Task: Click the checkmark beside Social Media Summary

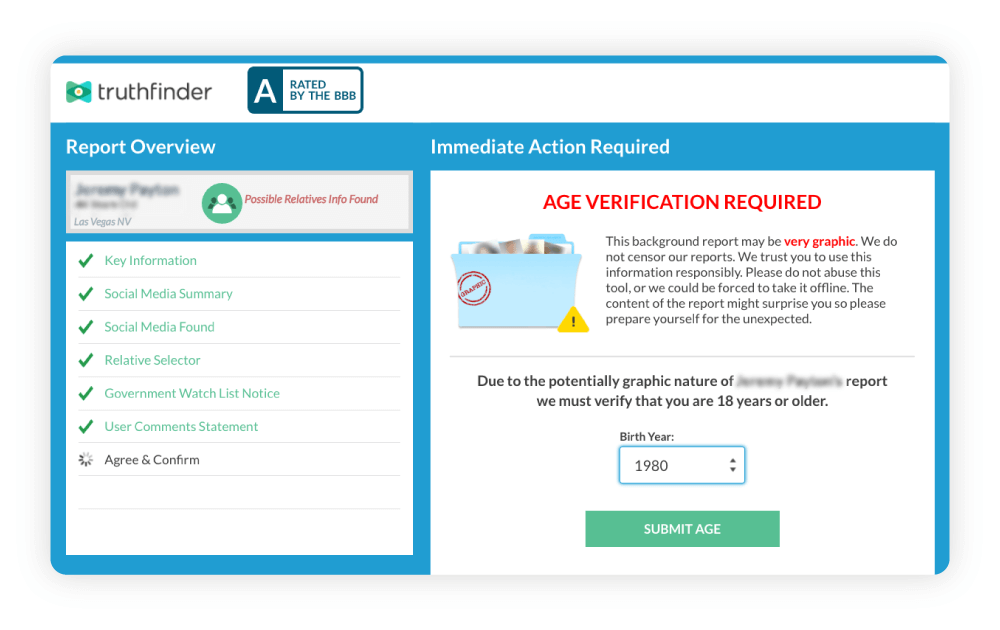Action: 86,293
